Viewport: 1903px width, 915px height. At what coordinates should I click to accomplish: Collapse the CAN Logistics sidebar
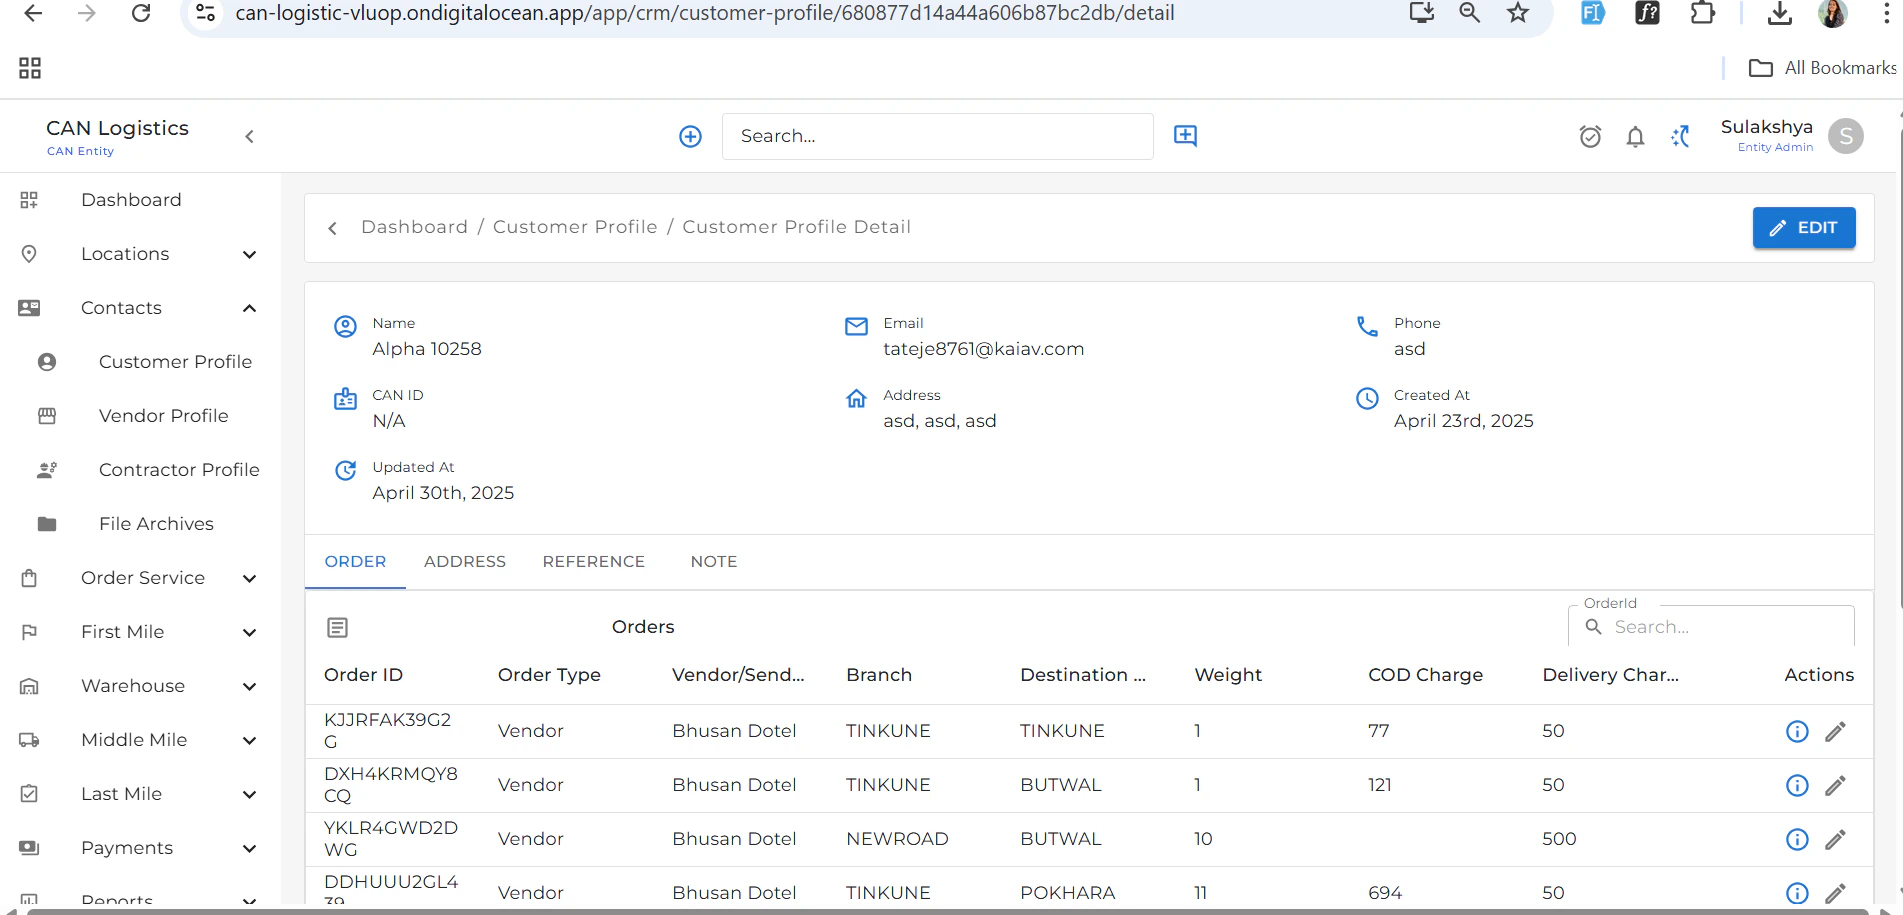pos(249,136)
